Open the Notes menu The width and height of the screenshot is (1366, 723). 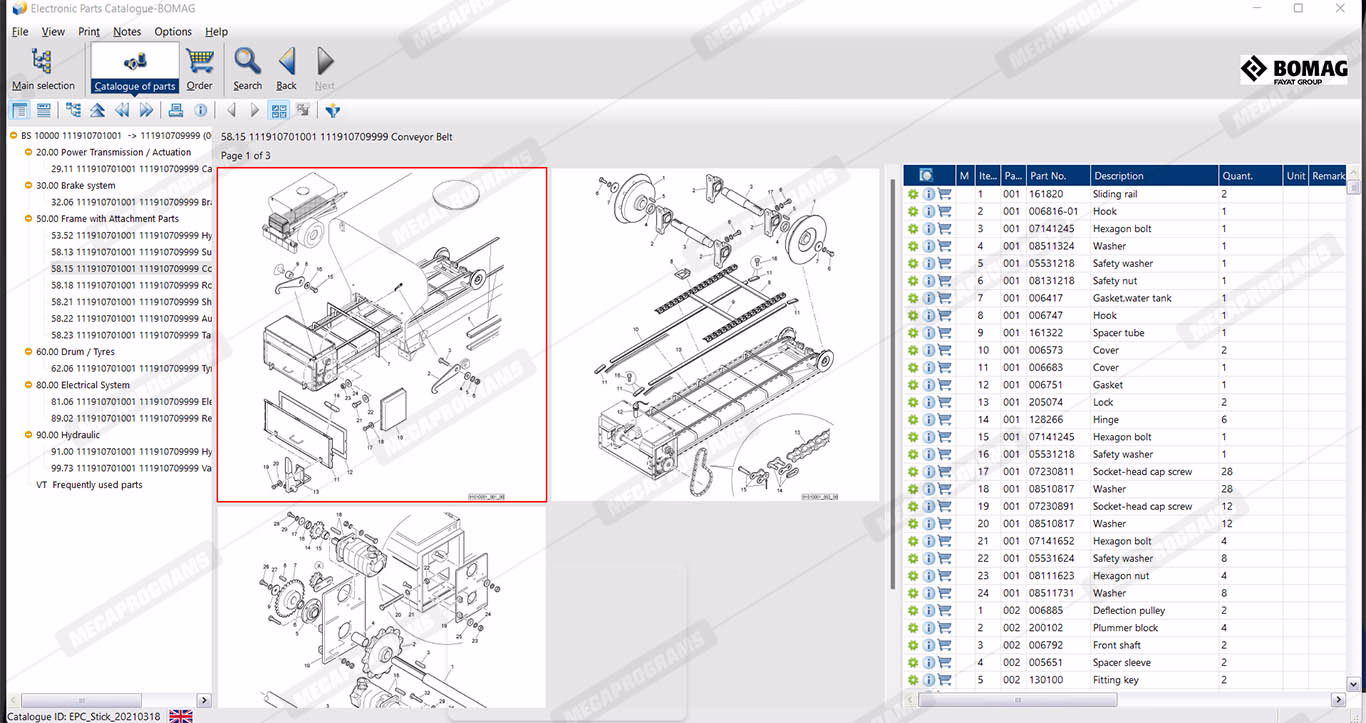click(127, 32)
